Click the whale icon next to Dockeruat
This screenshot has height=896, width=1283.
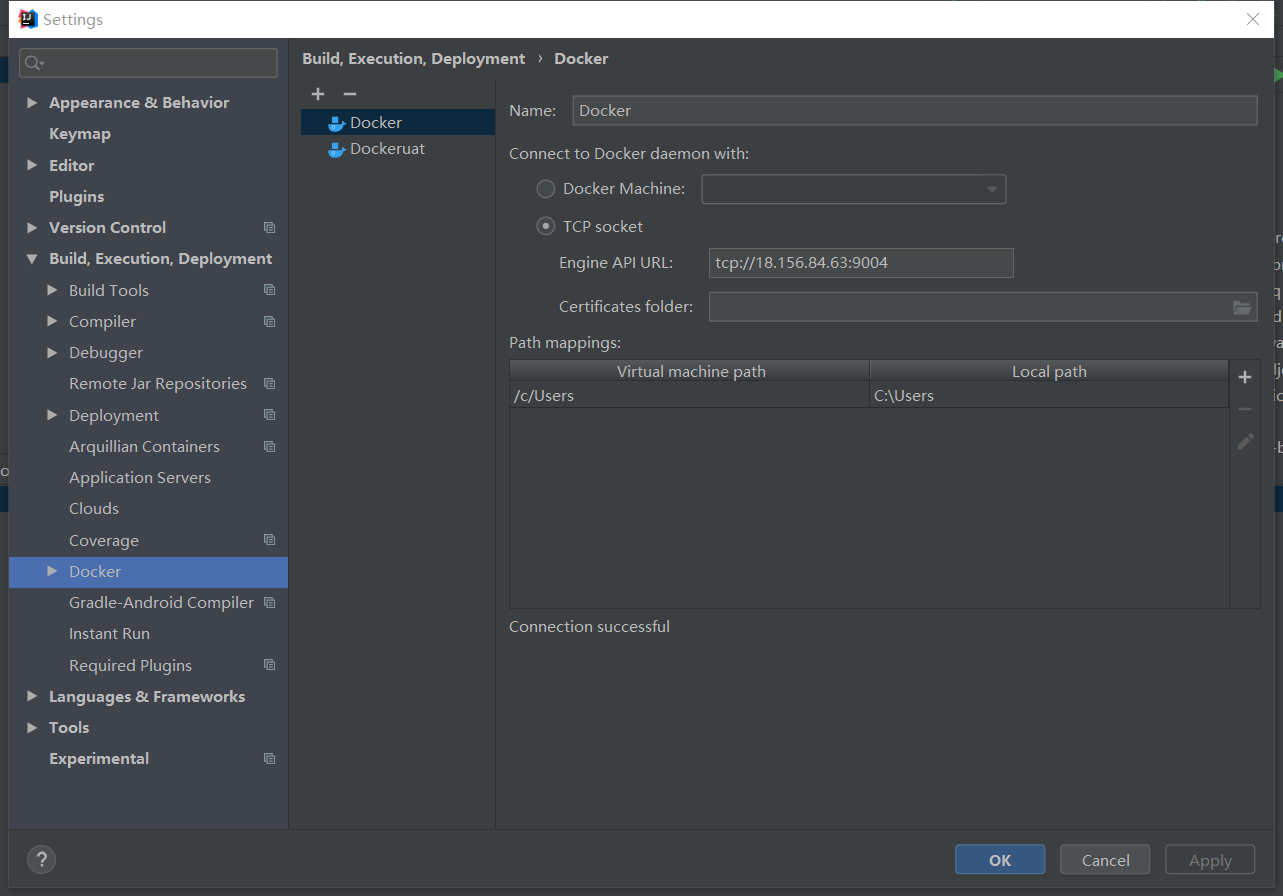337,149
